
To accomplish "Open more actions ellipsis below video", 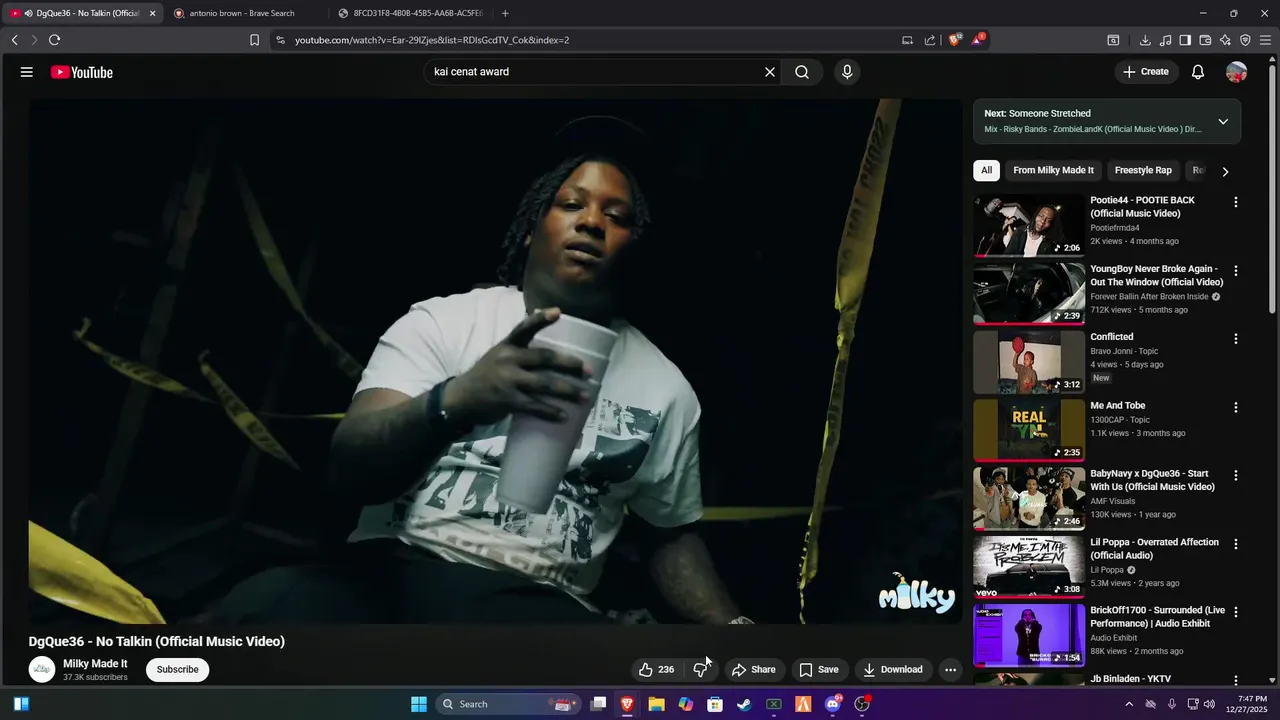I will 950,670.
